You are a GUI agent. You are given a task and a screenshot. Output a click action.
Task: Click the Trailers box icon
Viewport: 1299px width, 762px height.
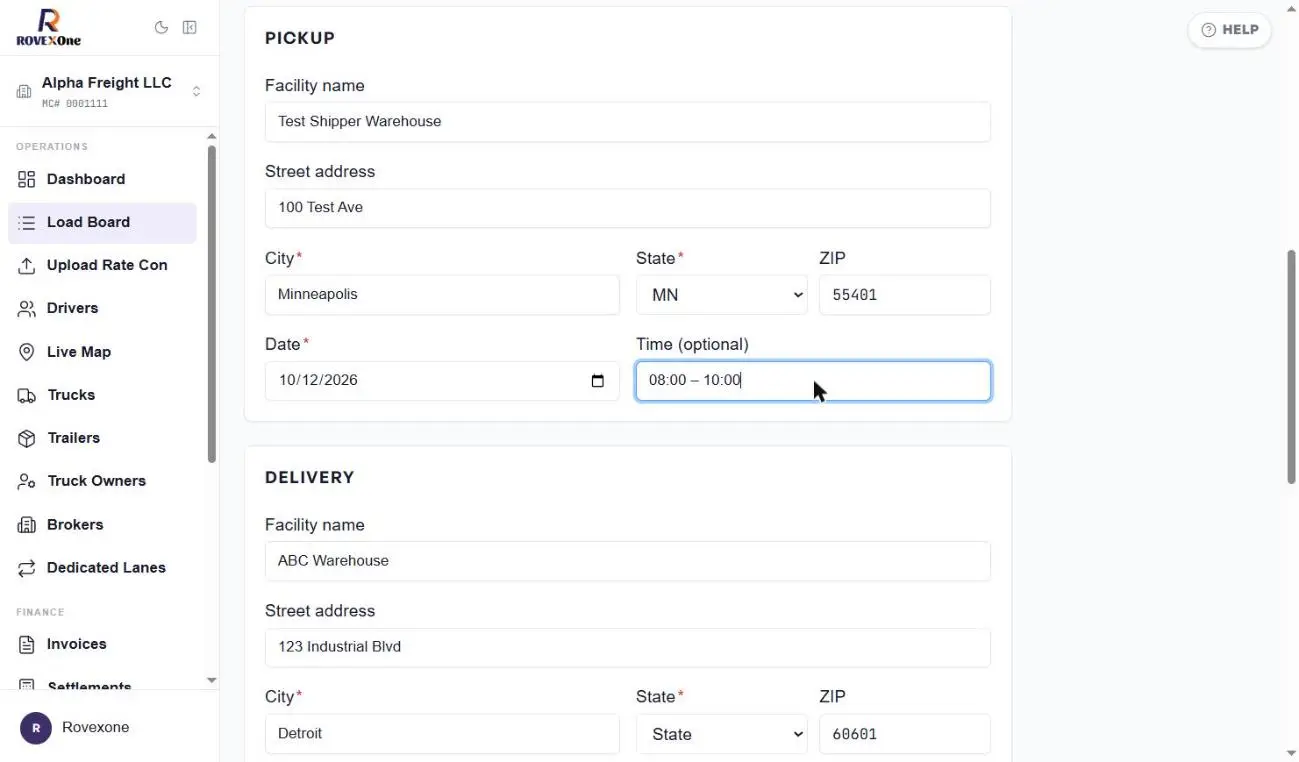pyautogui.click(x=27, y=438)
